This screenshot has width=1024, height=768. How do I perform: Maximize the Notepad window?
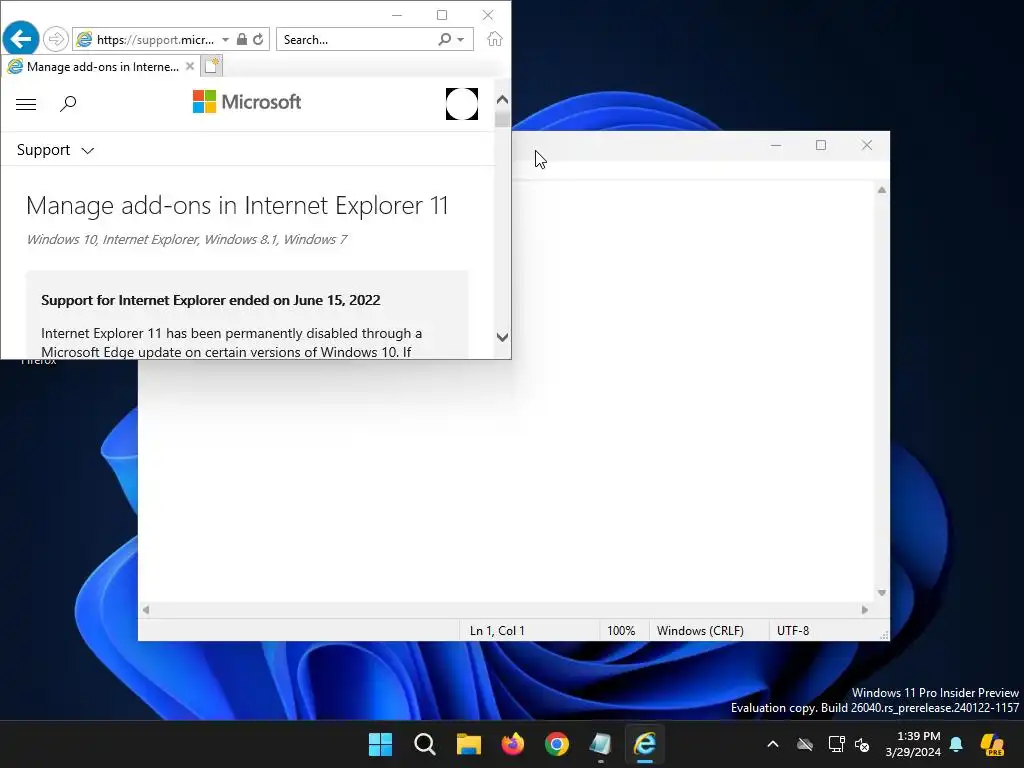click(x=821, y=145)
